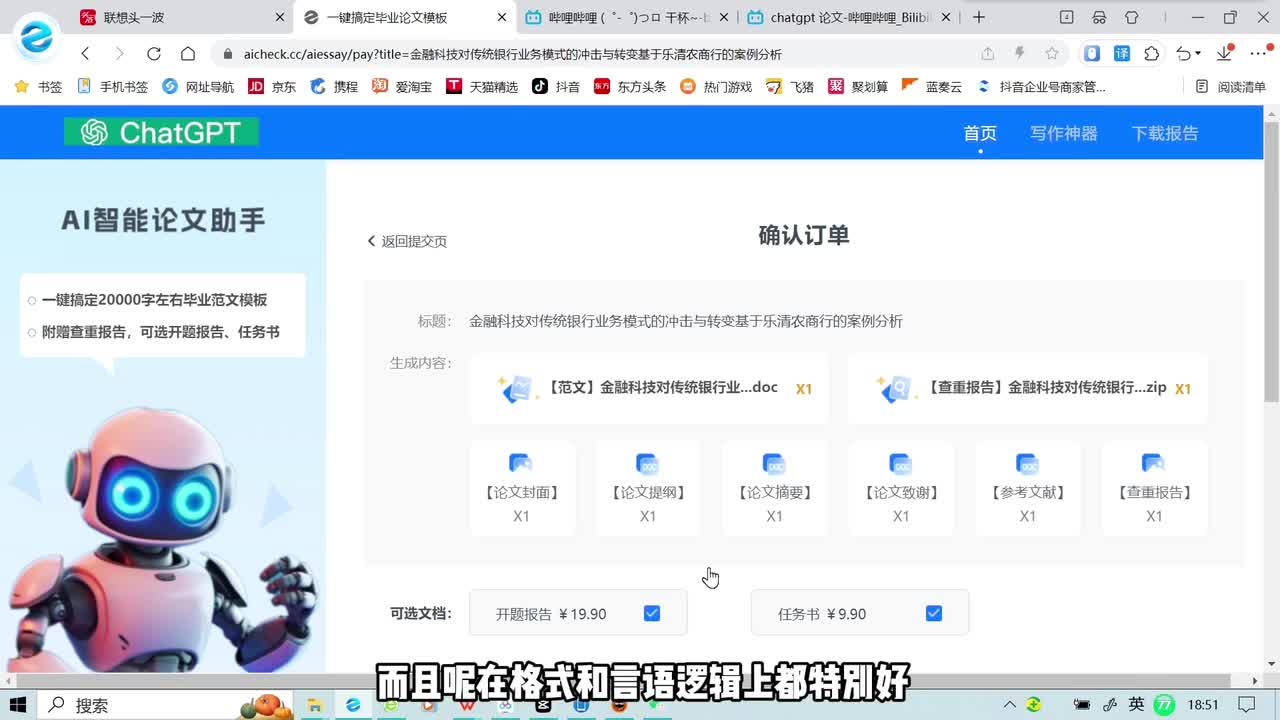Open the extensions puzzle icon
Viewport: 1280px width, 720px height.
pos(1152,54)
